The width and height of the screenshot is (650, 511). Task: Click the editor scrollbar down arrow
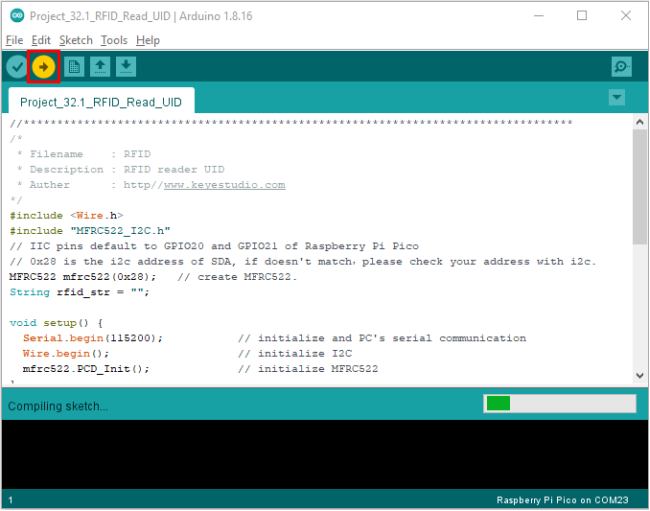(x=640, y=375)
